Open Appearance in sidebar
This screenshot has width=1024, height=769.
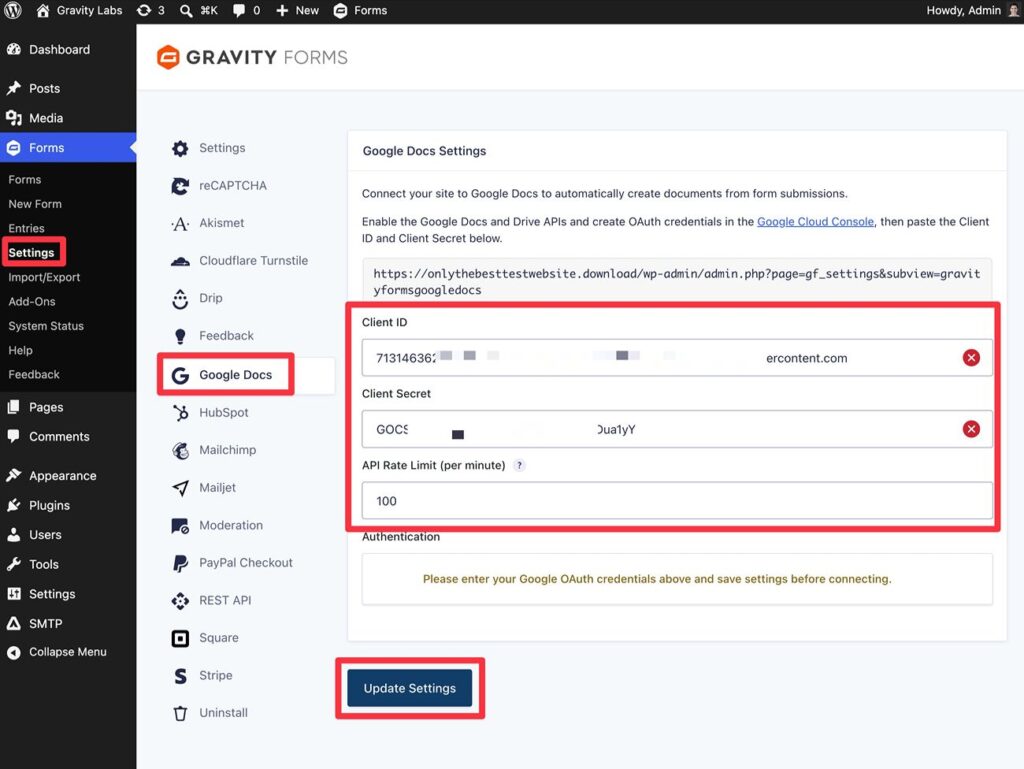coord(68,476)
